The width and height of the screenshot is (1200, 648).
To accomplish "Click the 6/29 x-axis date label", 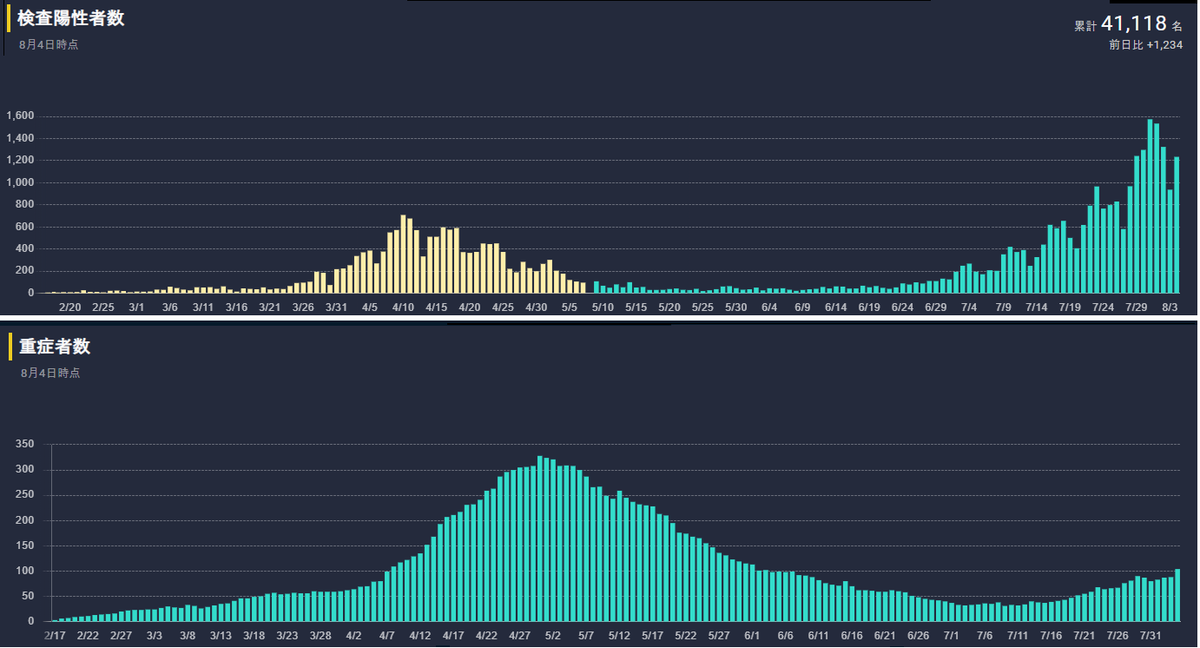I will point(936,307).
